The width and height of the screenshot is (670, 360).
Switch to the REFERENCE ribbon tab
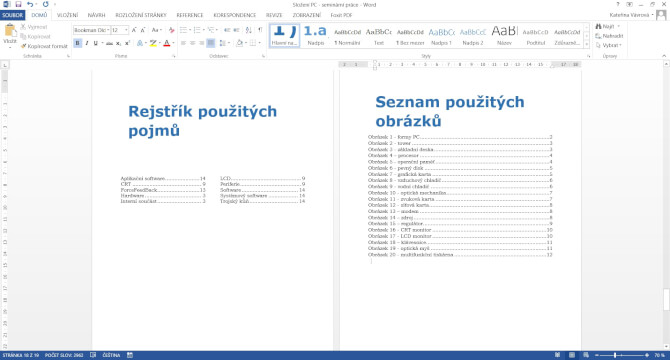[x=190, y=15]
